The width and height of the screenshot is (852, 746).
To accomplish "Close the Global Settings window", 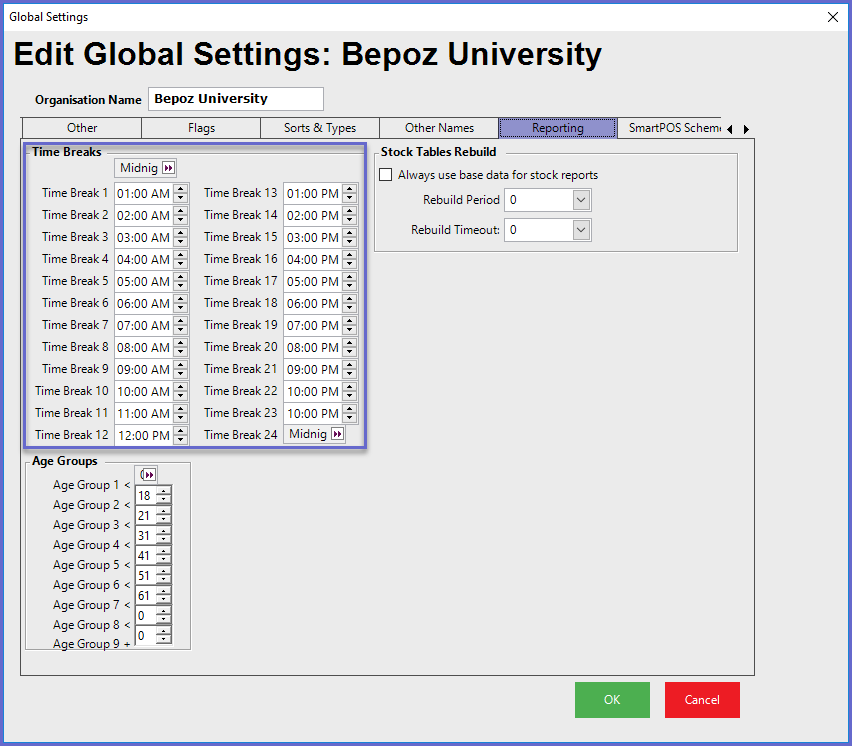I will pos(832,17).
